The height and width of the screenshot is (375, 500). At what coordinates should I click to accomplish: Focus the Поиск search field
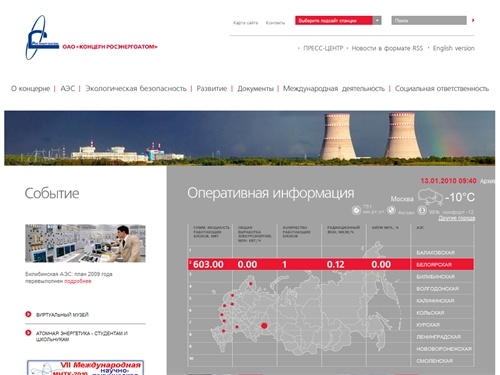point(429,20)
